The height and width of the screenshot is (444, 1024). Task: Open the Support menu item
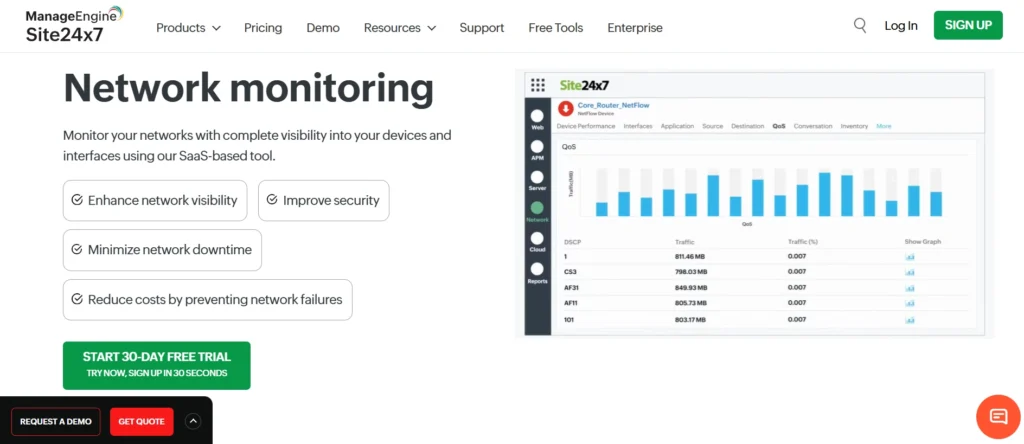point(481,27)
